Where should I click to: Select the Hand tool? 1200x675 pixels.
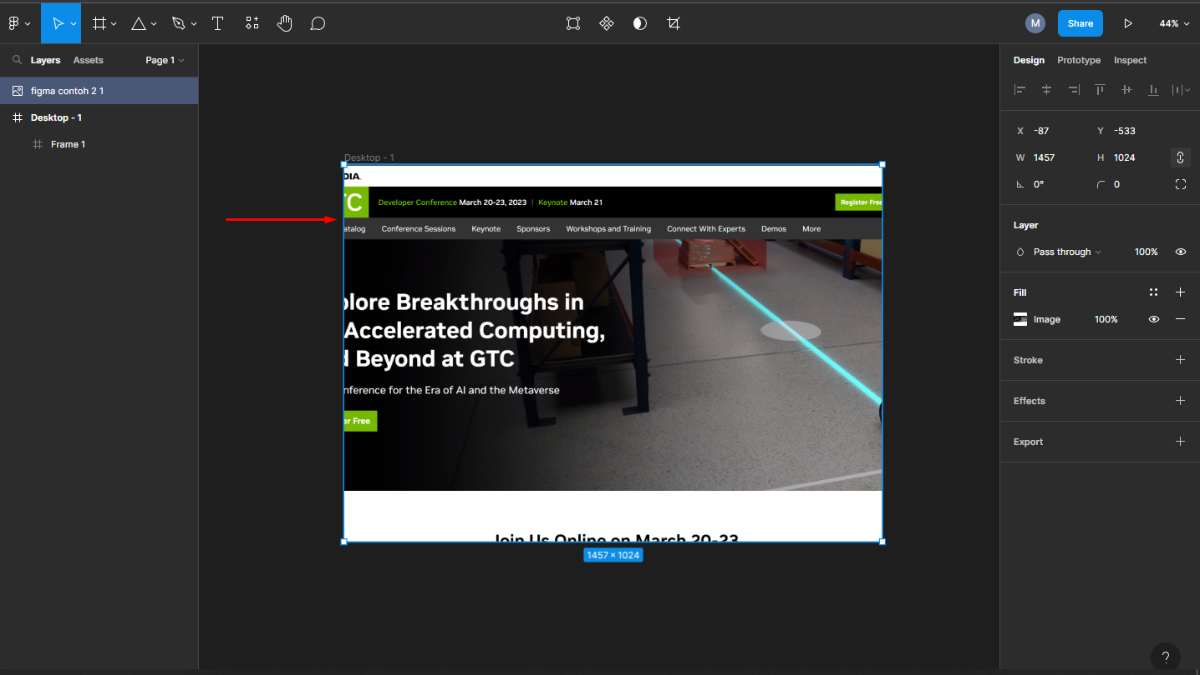[x=285, y=23]
